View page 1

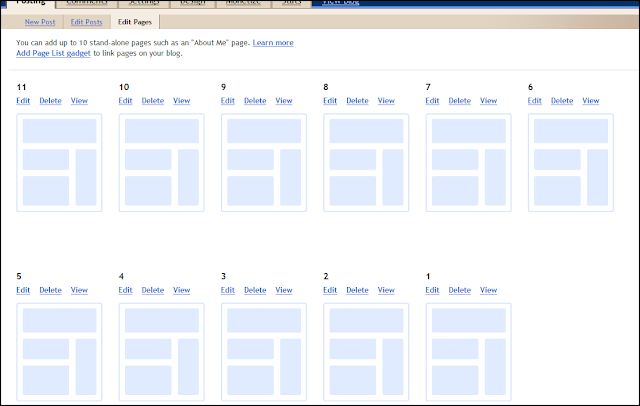click(x=489, y=290)
